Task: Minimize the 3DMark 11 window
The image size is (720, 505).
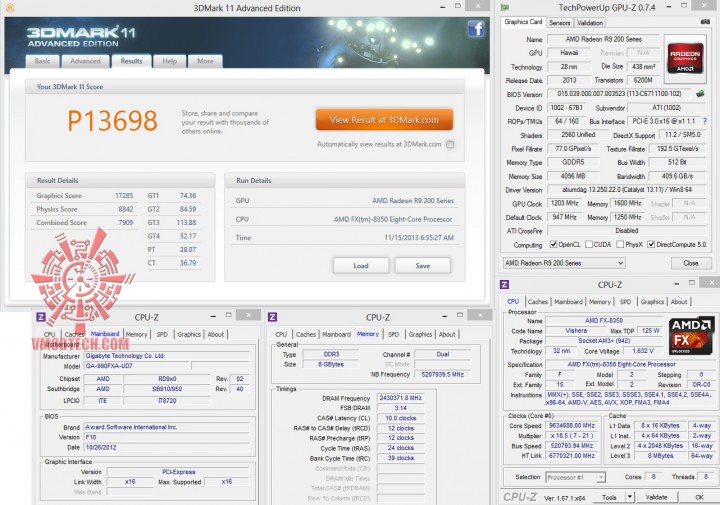Action: click(442, 8)
